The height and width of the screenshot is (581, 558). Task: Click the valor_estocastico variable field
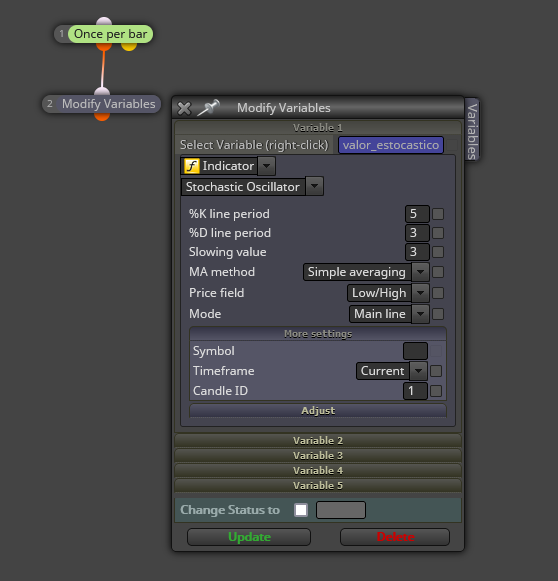click(391, 145)
